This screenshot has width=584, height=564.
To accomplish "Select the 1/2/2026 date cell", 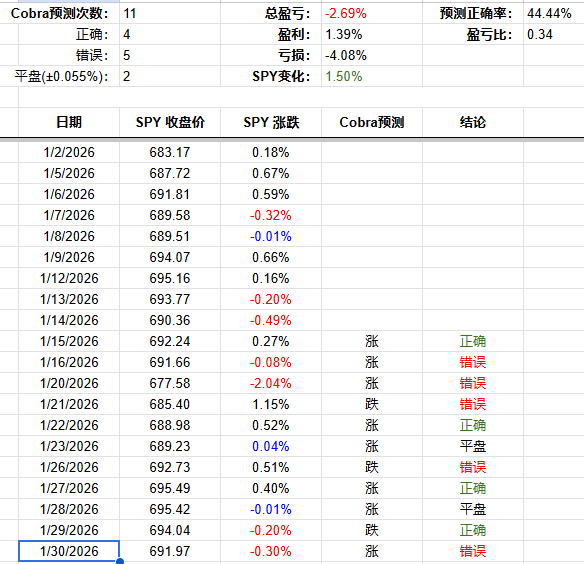I will pyautogui.click(x=69, y=152).
